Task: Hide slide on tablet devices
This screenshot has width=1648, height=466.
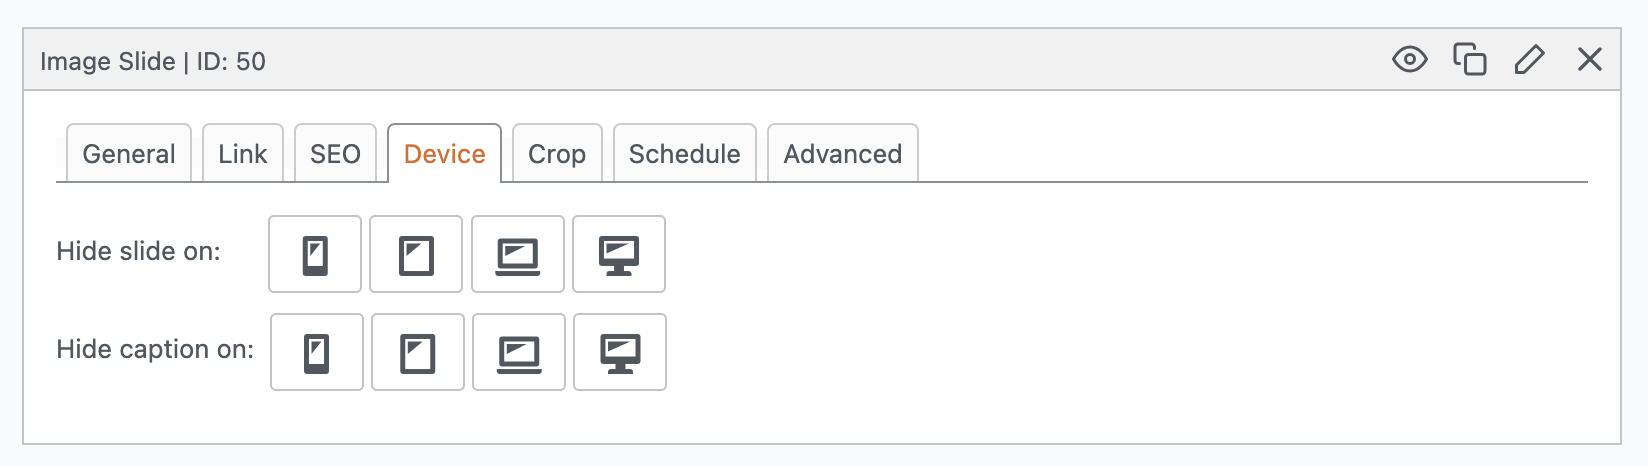Action: (416, 255)
